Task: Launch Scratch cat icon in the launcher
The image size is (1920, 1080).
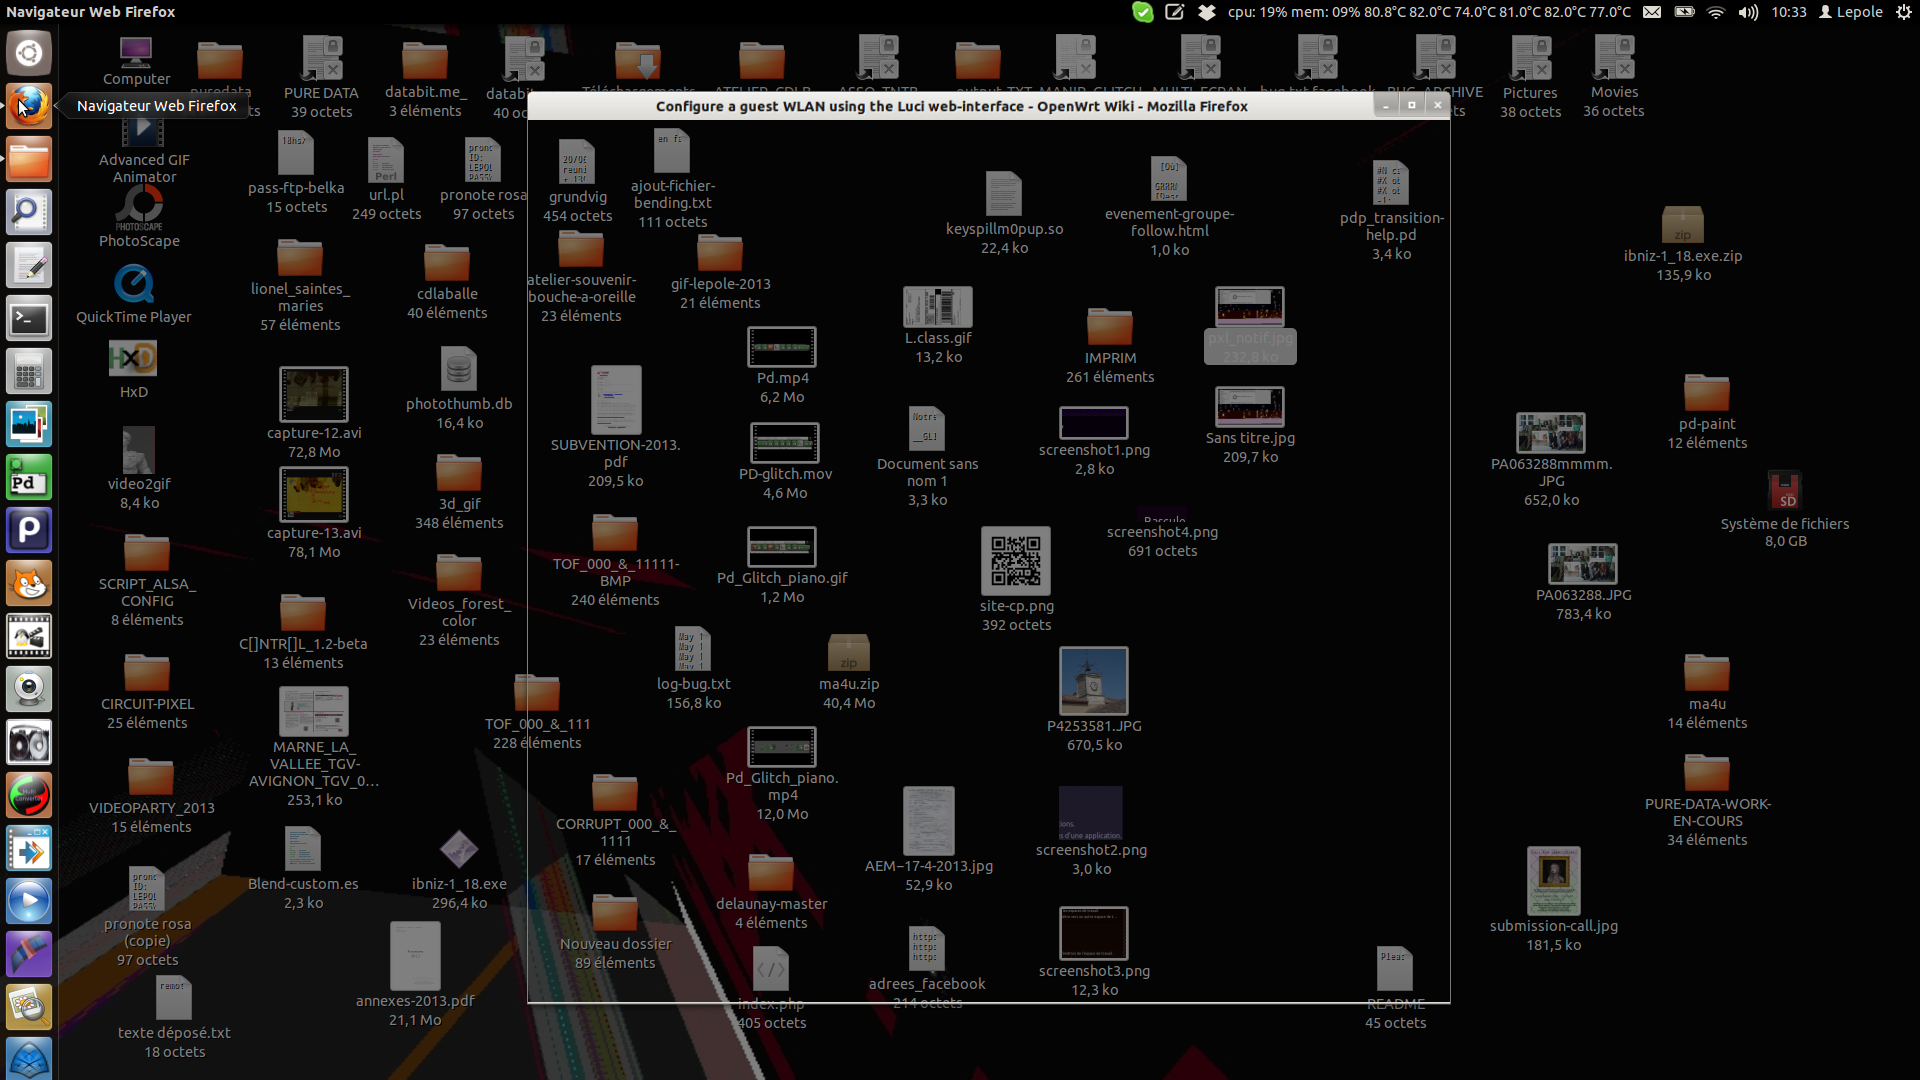Action: pos(29,584)
